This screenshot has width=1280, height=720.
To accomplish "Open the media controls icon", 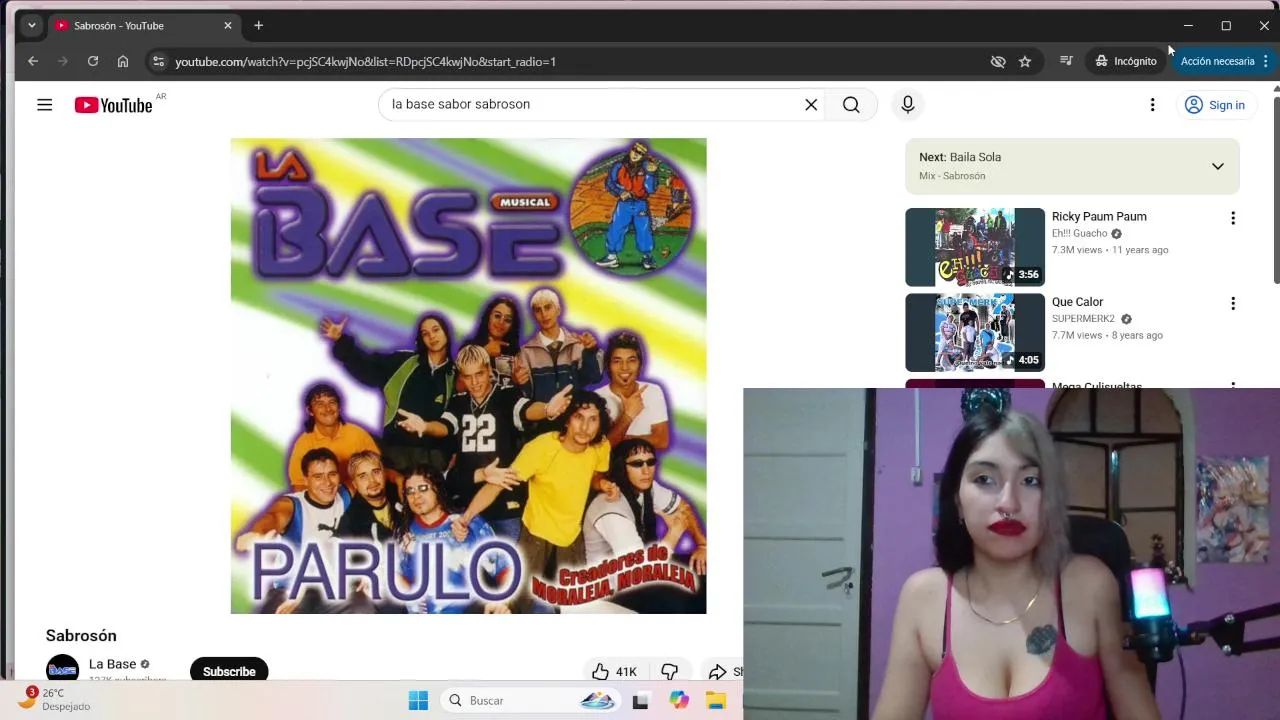I will 1066,61.
